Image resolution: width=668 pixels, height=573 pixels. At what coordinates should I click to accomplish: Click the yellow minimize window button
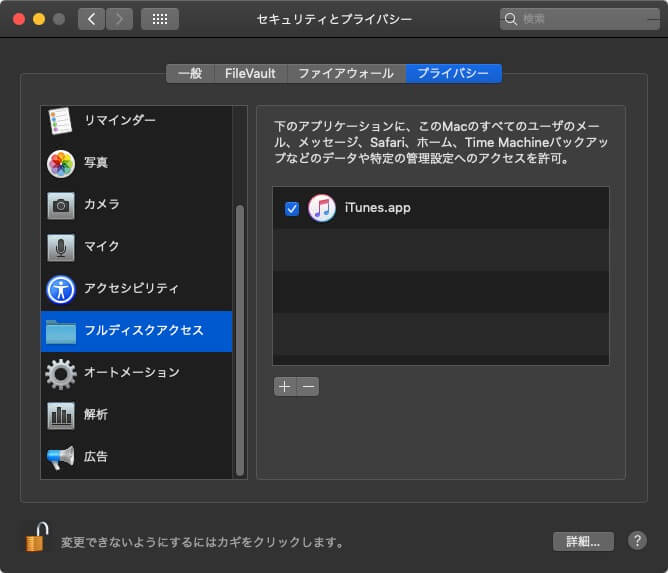(x=39, y=19)
